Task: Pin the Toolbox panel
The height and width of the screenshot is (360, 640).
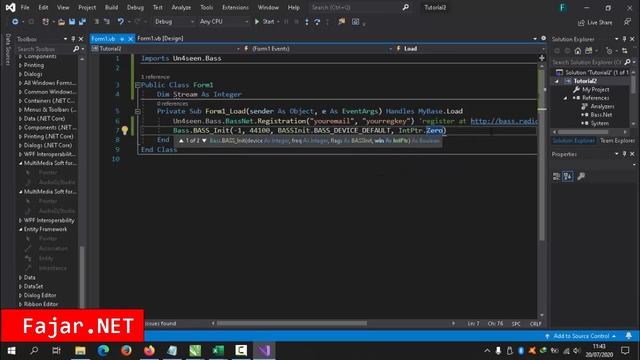Action: coord(73,39)
